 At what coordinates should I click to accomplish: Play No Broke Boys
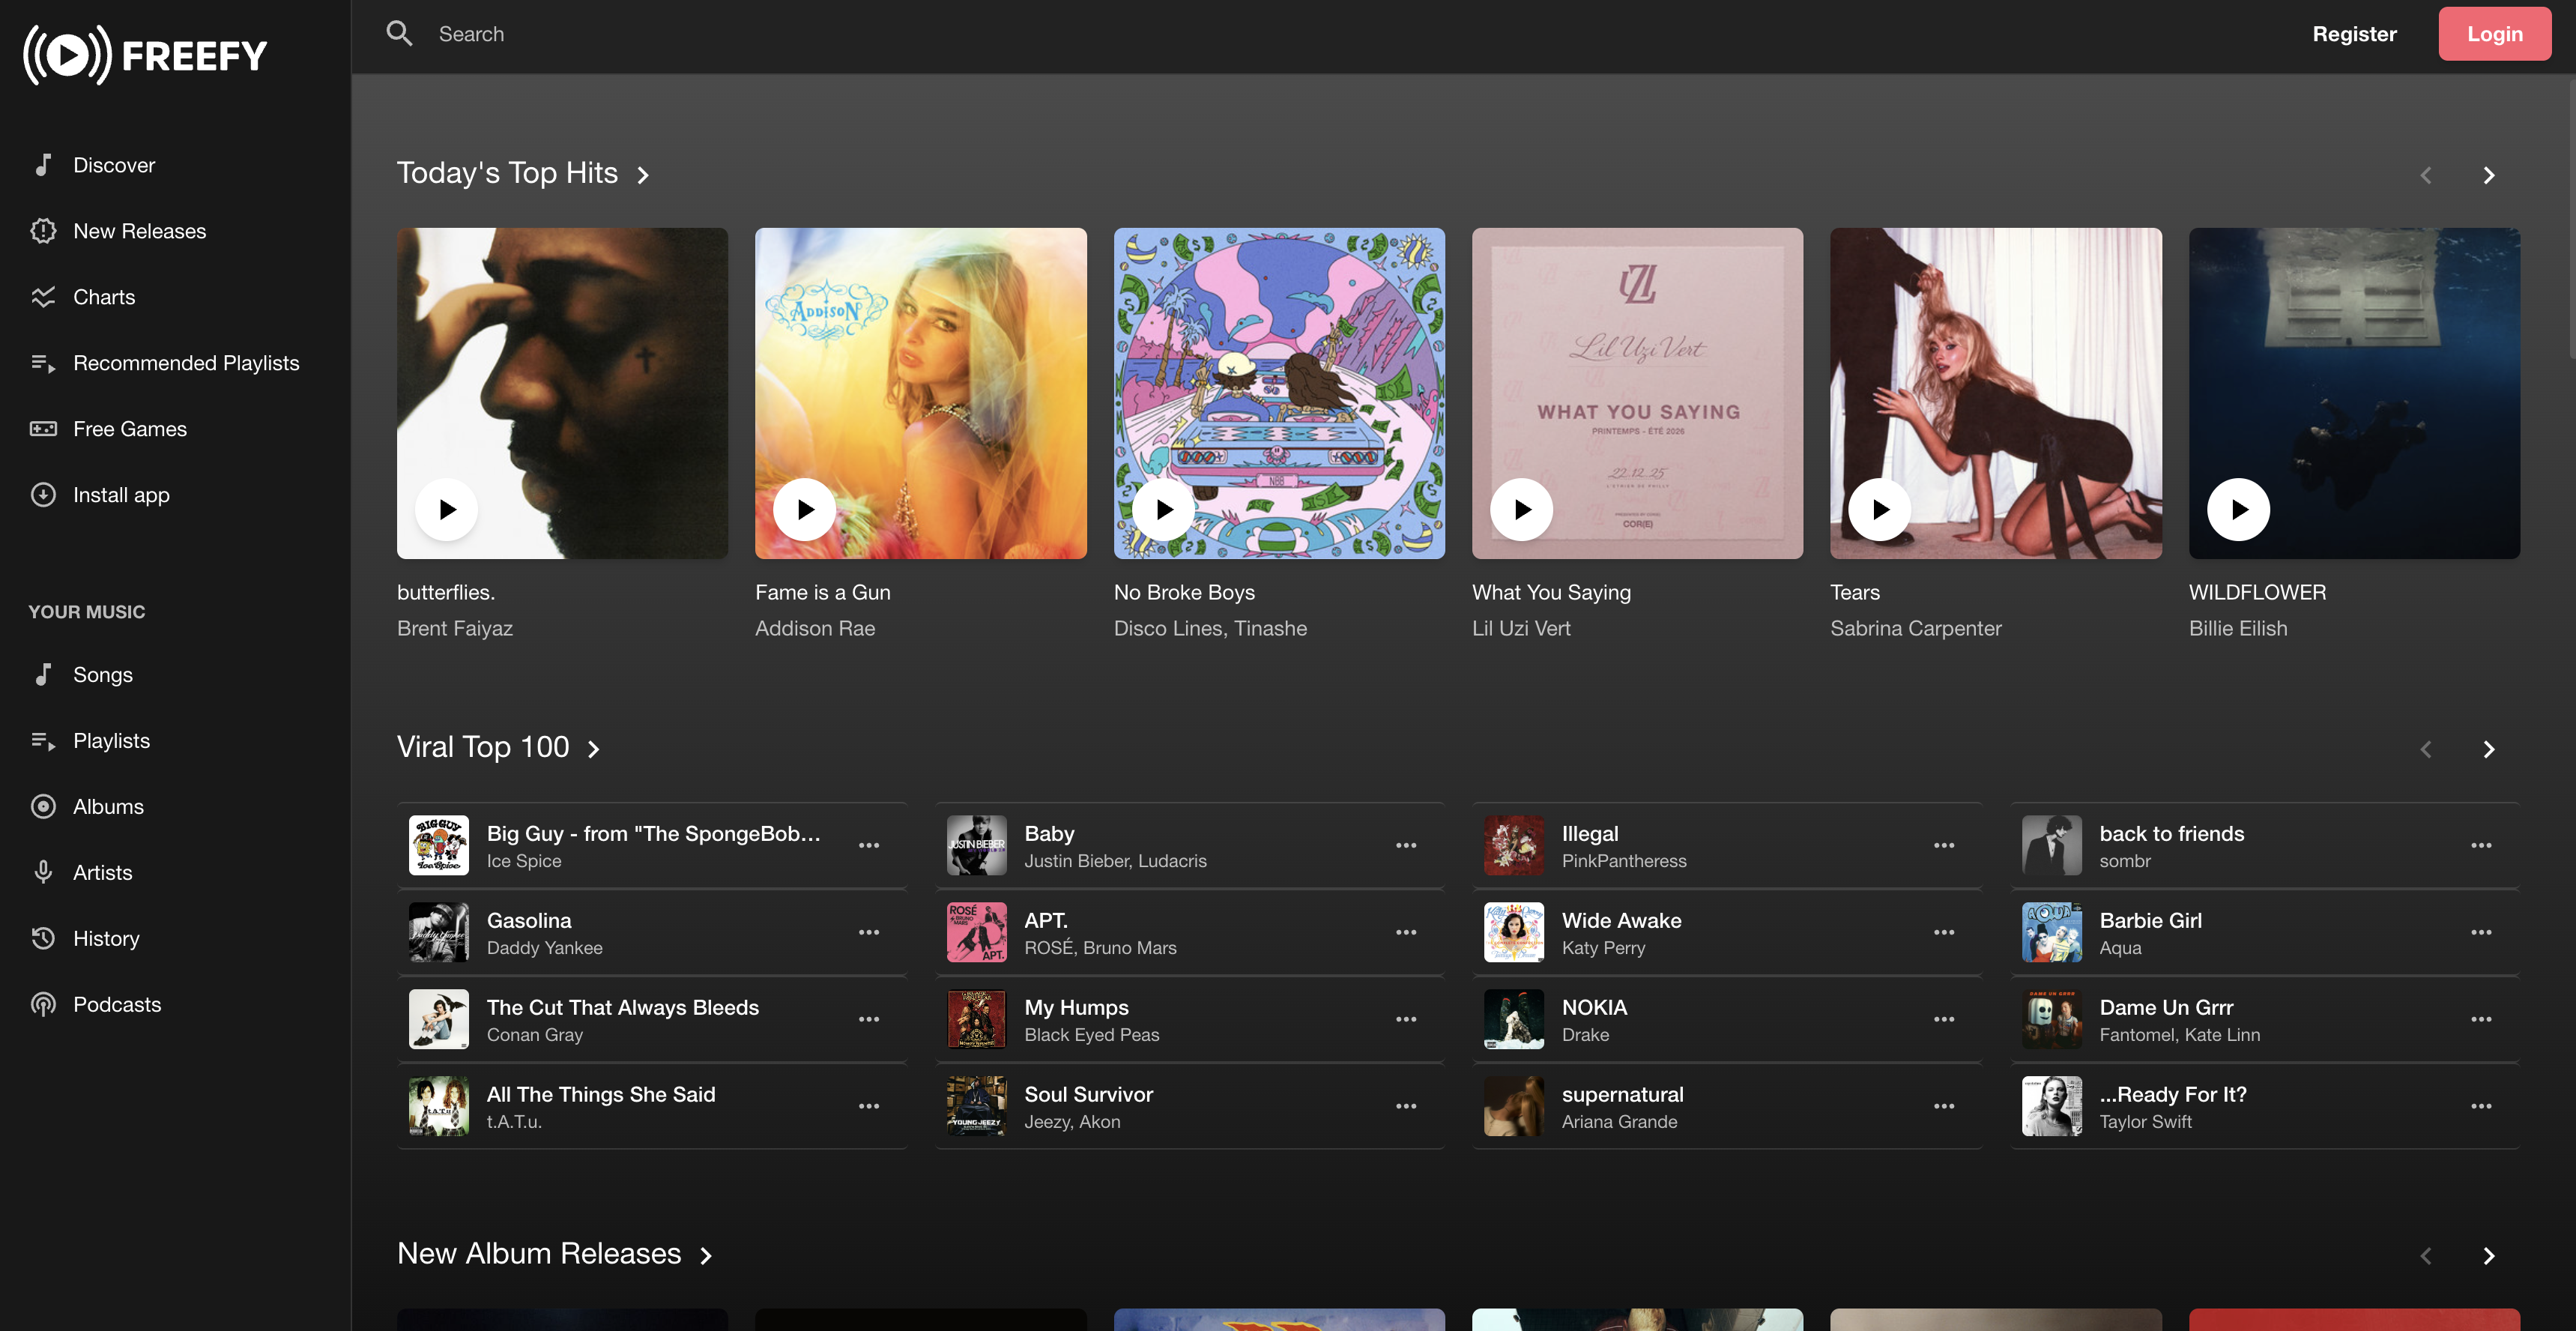[1163, 509]
